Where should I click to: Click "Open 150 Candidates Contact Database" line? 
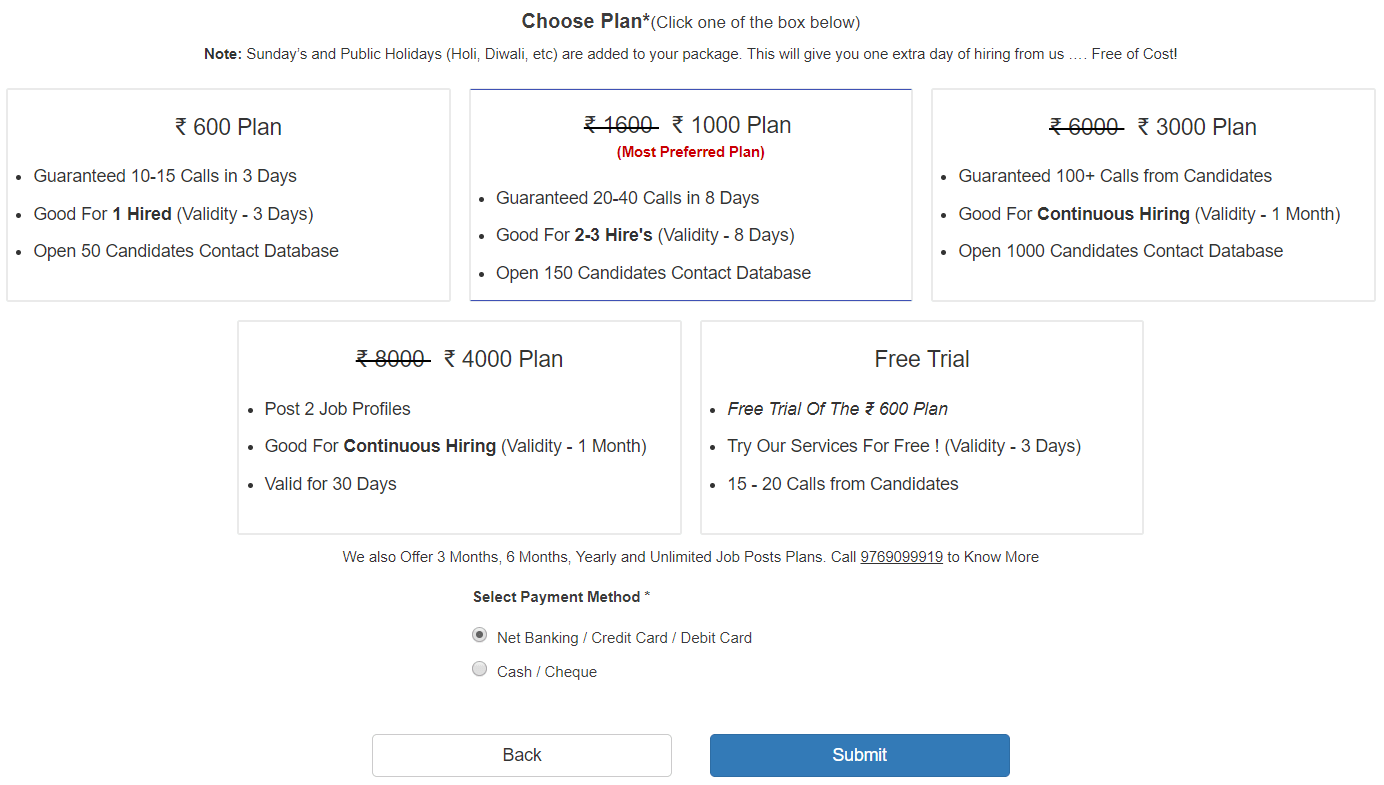(653, 273)
